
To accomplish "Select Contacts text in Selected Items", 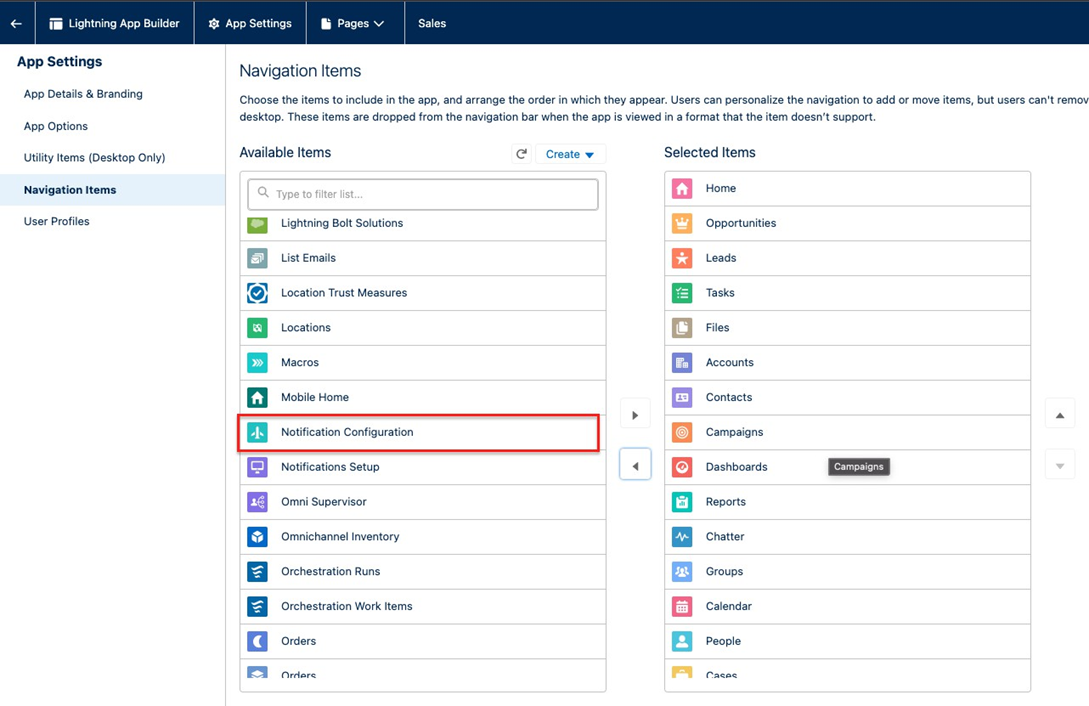I will 729,397.
